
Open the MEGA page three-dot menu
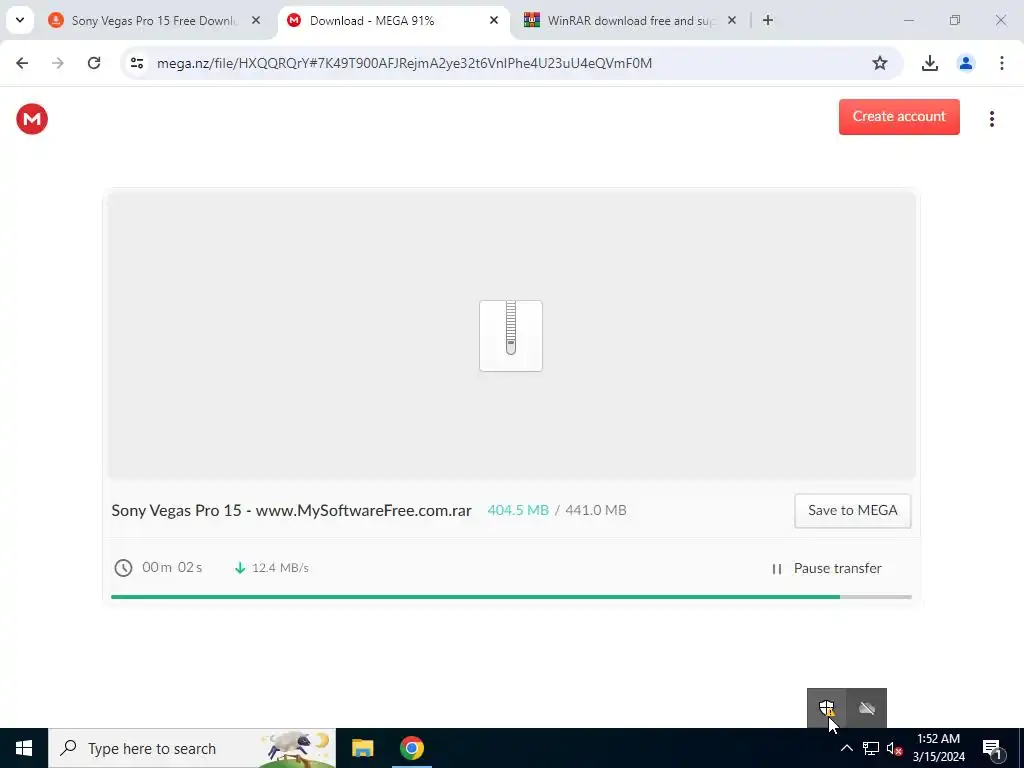(x=991, y=119)
